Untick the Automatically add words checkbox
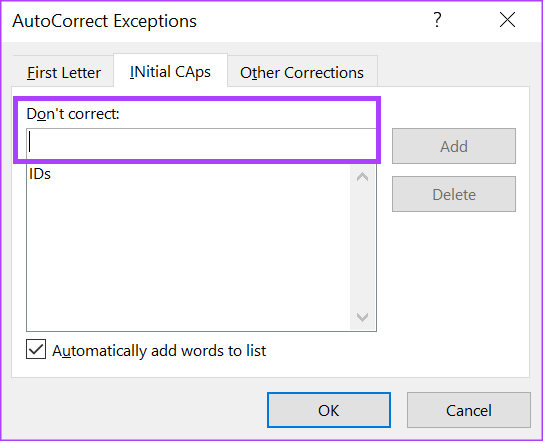The height and width of the screenshot is (441, 543). (x=36, y=349)
